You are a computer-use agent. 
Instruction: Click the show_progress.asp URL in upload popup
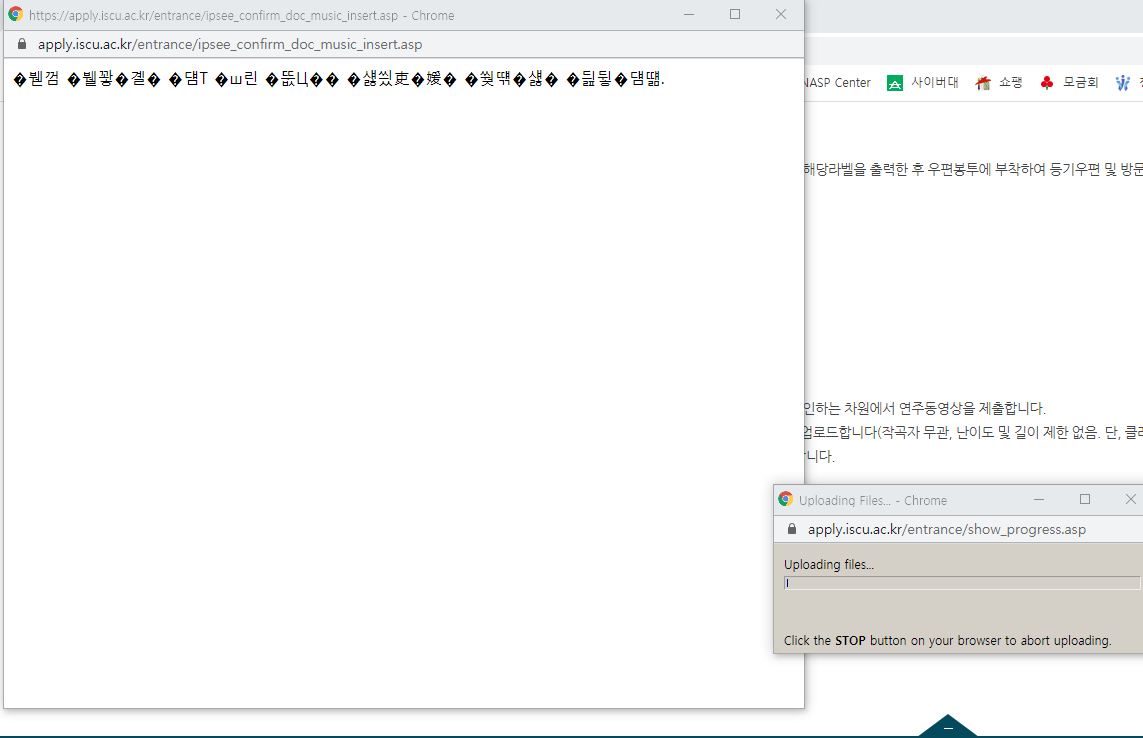point(946,529)
